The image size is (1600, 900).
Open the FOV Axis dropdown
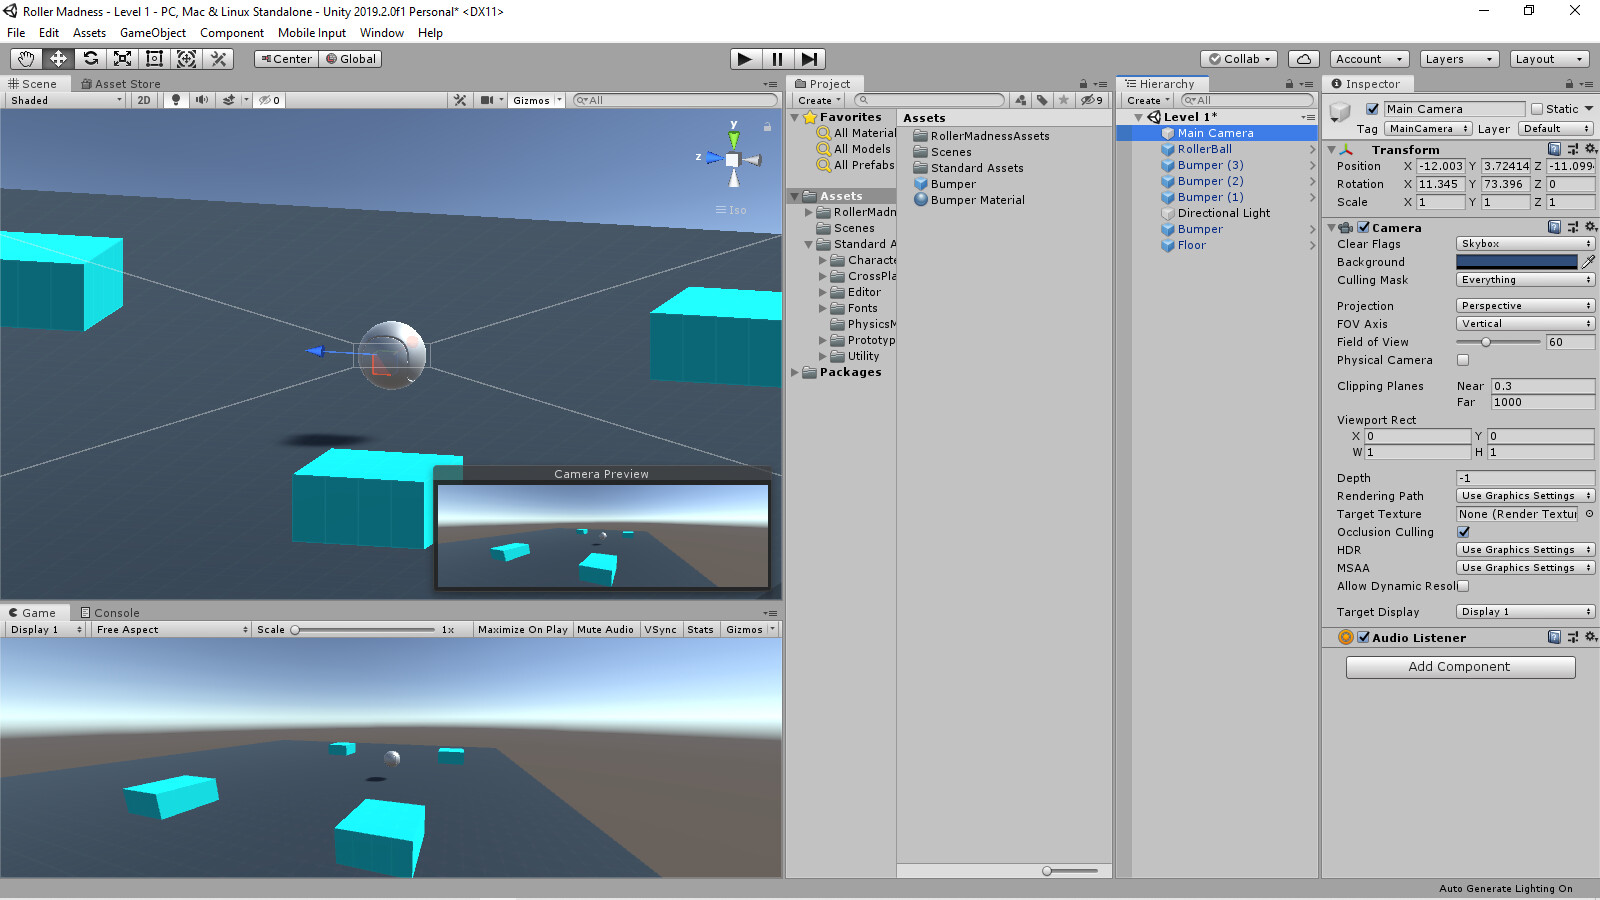1525,324
